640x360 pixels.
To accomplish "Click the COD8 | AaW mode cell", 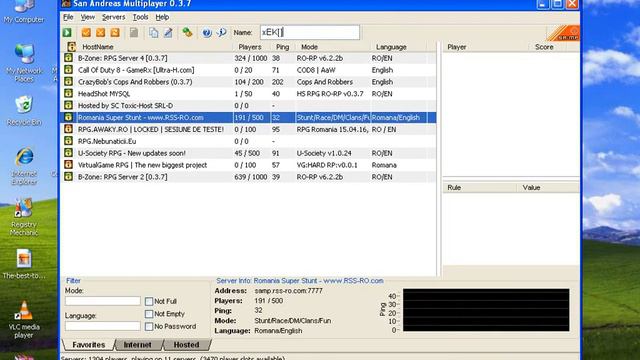I will click(x=316, y=70).
